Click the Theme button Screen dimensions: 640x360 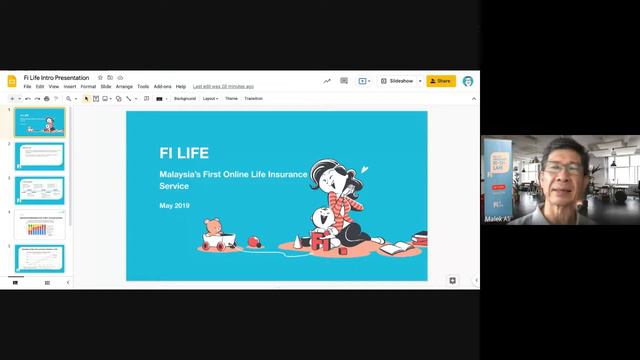point(231,99)
